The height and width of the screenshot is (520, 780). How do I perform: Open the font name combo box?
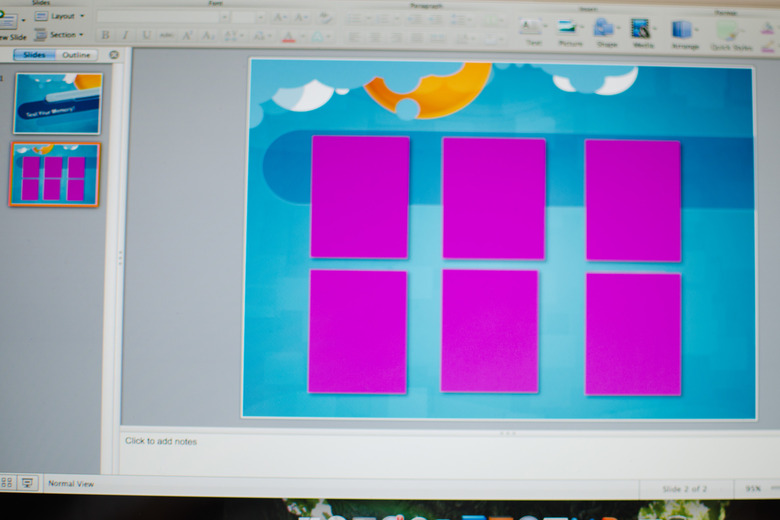coord(160,17)
